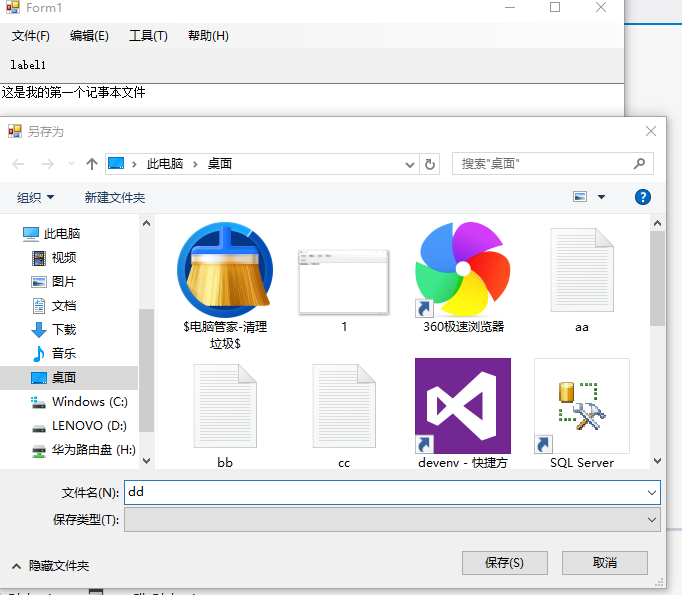The image size is (682, 595).
Task: Select 视频 in the navigation tree
Action: pos(54,257)
